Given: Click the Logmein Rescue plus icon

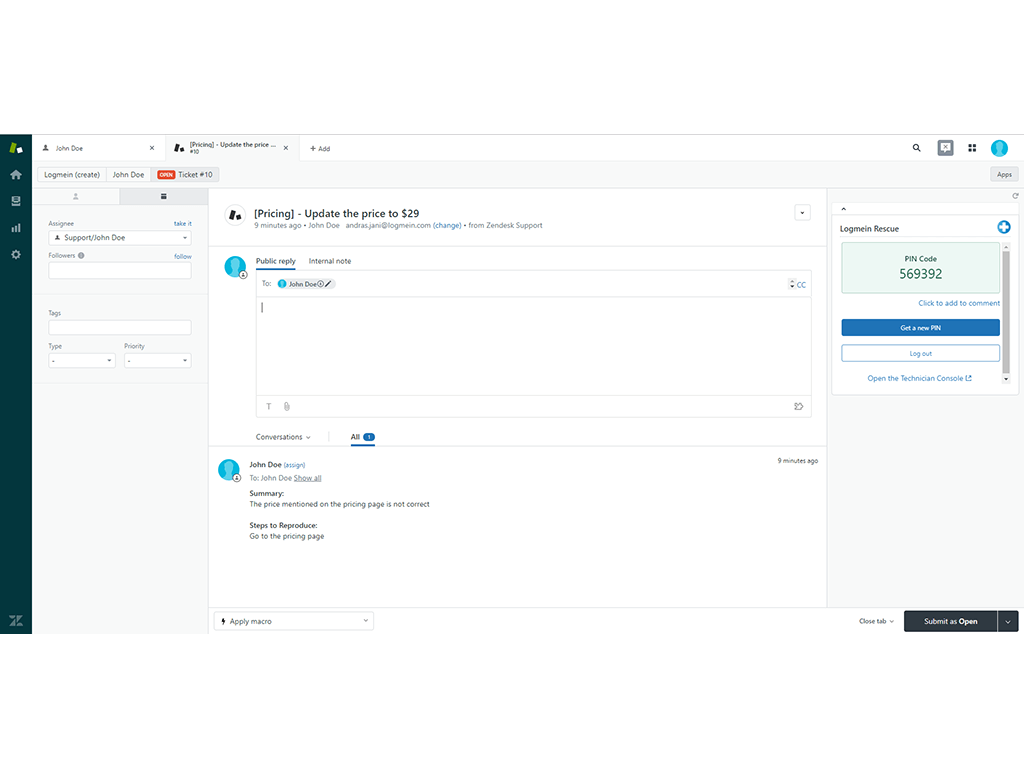Looking at the screenshot, I should (x=1004, y=228).
